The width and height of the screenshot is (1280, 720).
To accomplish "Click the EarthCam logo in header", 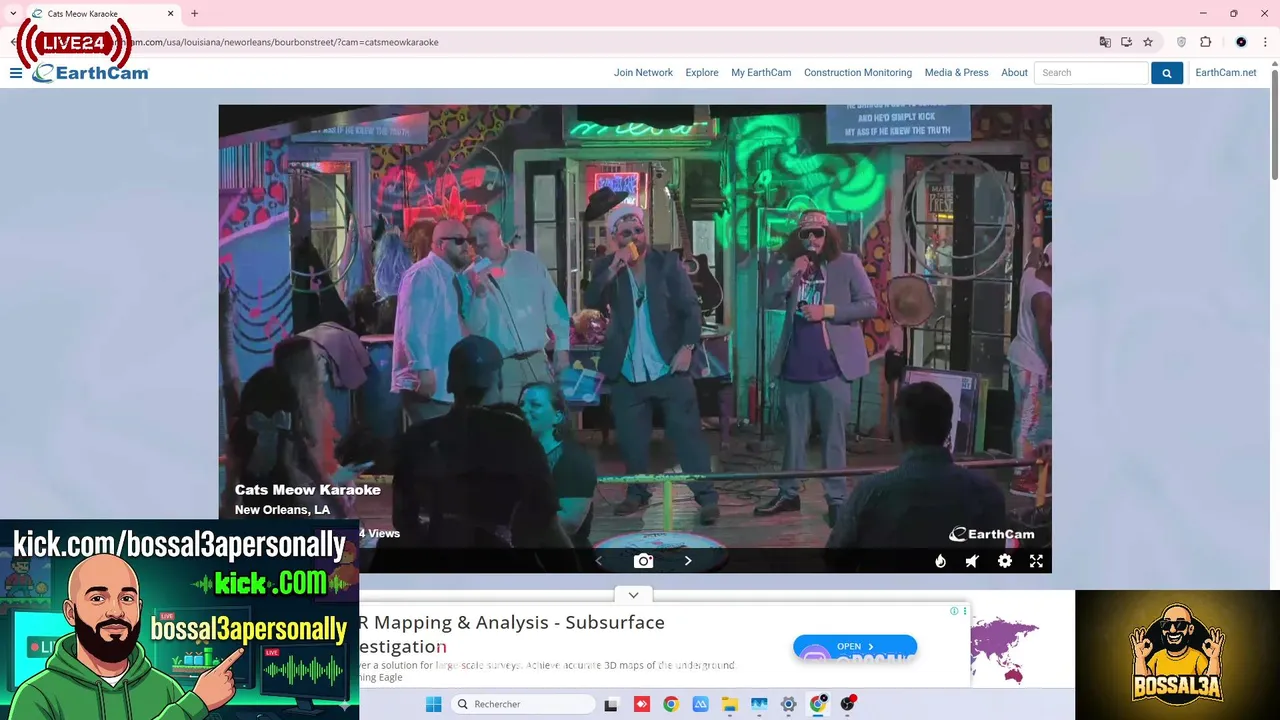I will 90,73.
